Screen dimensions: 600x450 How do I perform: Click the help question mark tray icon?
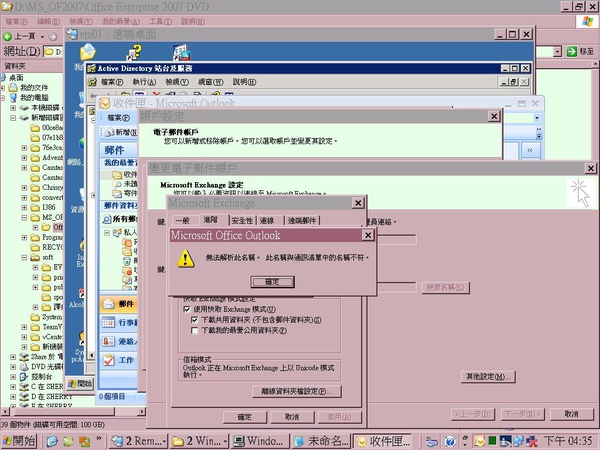pyautogui.click(x=450, y=441)
